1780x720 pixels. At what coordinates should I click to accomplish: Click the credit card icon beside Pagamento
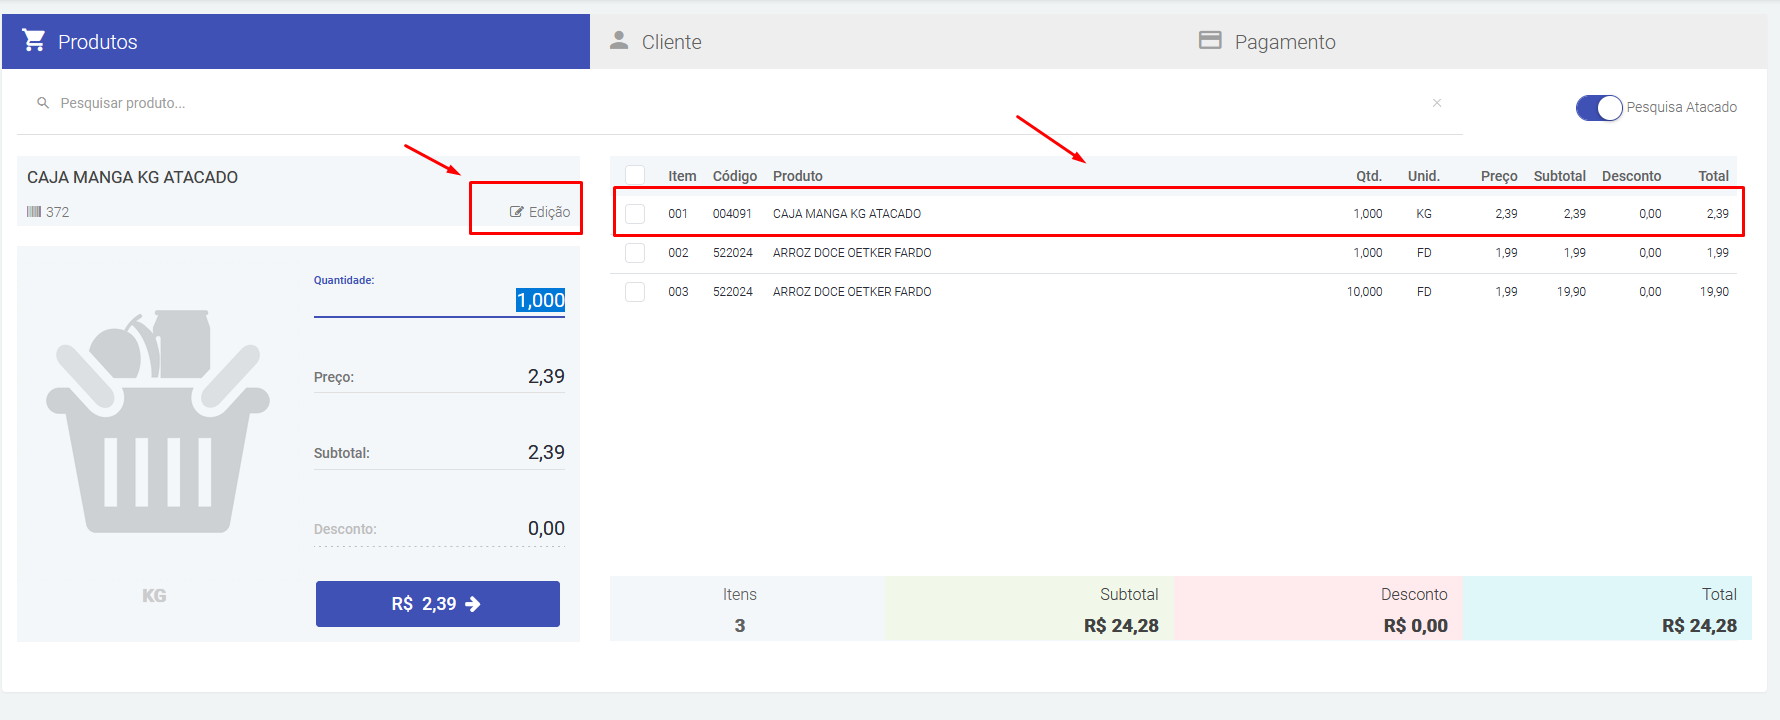pos(1210,40)
